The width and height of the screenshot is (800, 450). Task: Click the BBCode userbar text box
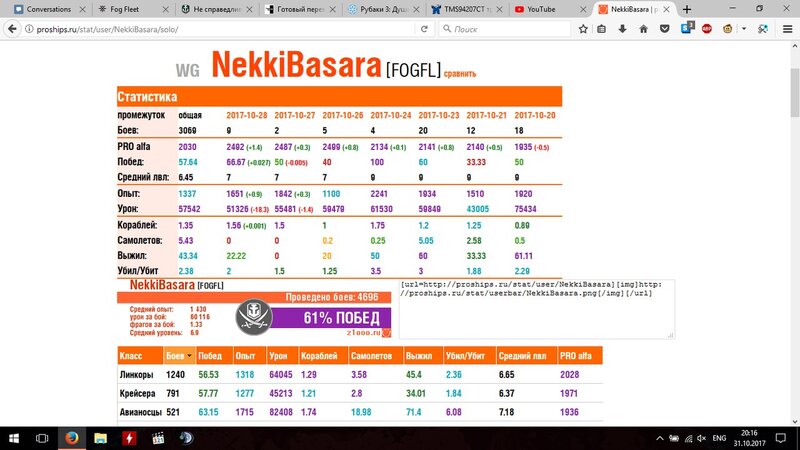tap(536, 307)
